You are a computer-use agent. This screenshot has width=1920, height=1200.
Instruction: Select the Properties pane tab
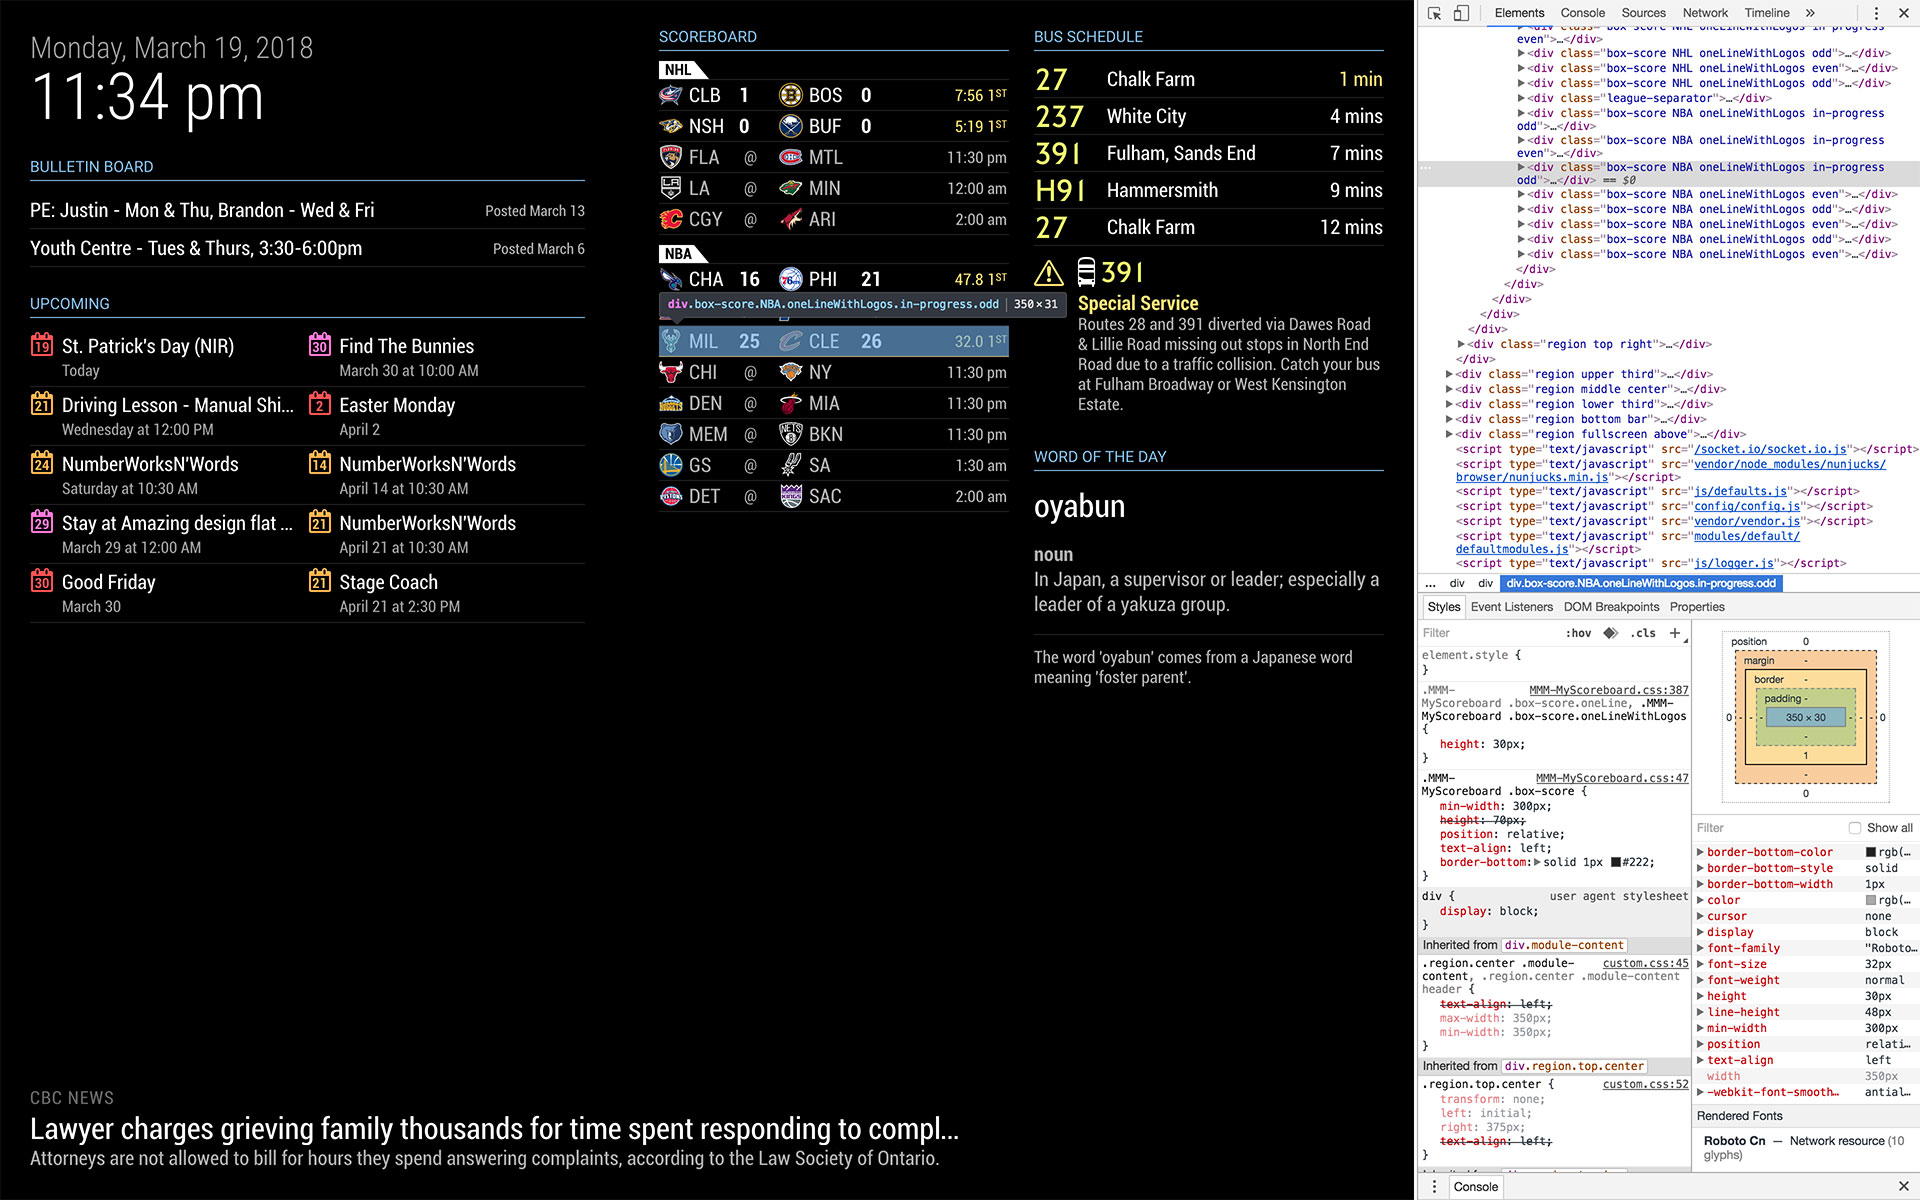pos(1697,607)
